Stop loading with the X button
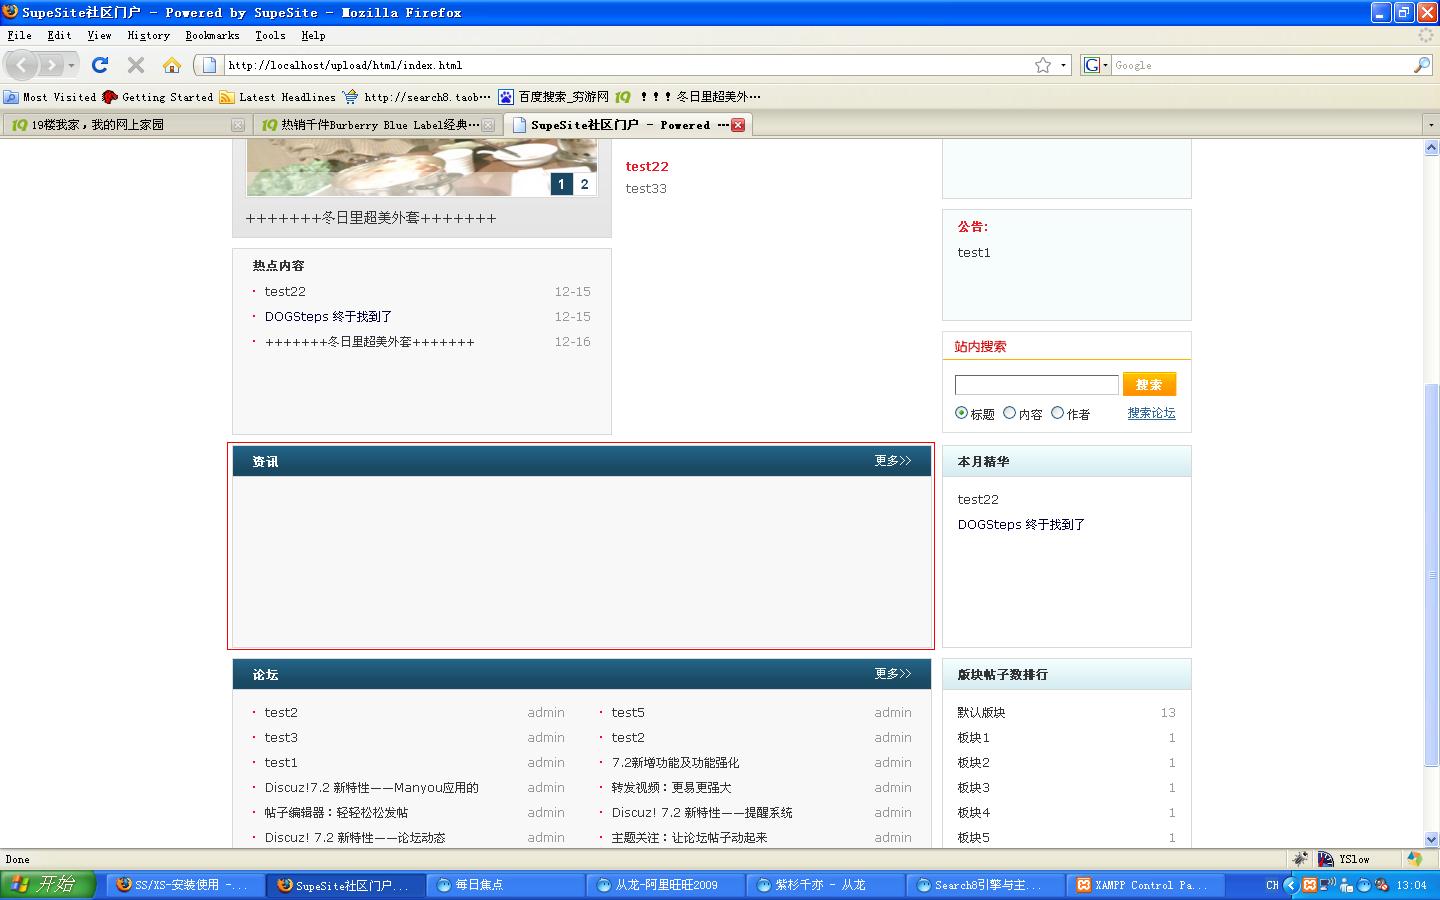The image size is (1440, 900). (136, 65)
